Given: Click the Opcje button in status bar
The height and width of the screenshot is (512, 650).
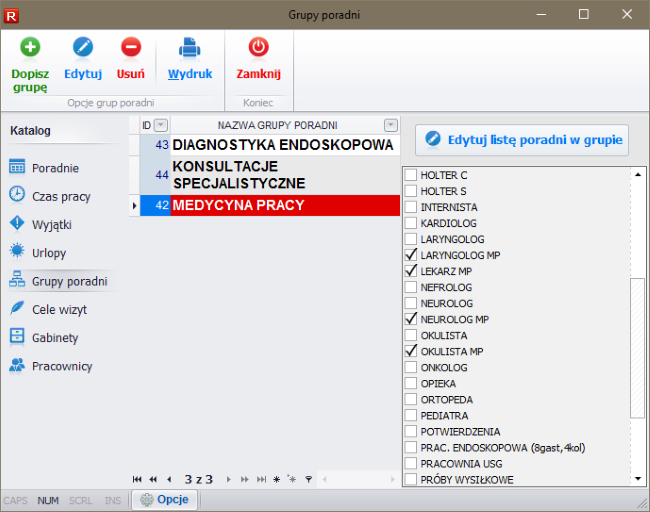Looking at the screenshot, I should click(165, 500).
